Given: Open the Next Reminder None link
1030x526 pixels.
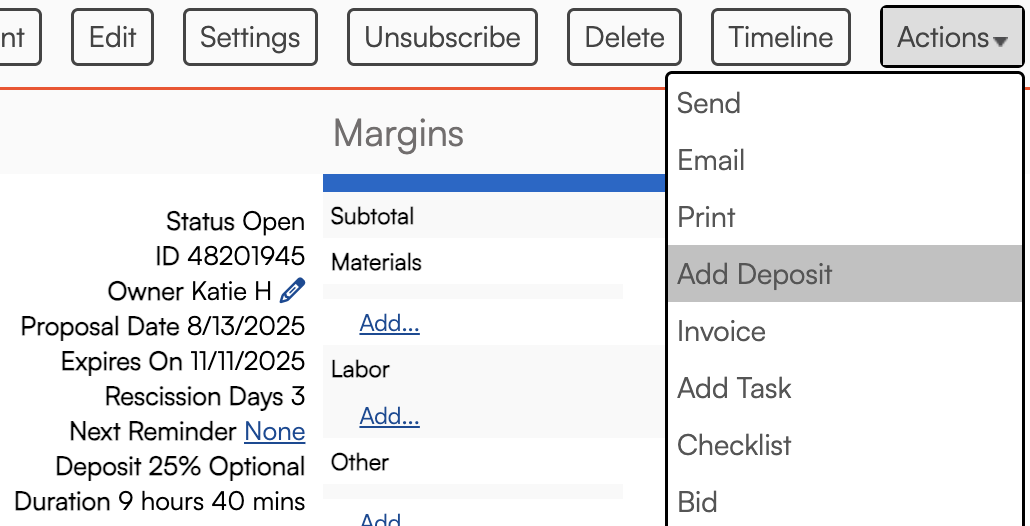Looking at the screenshot, I should coord(274,432).
